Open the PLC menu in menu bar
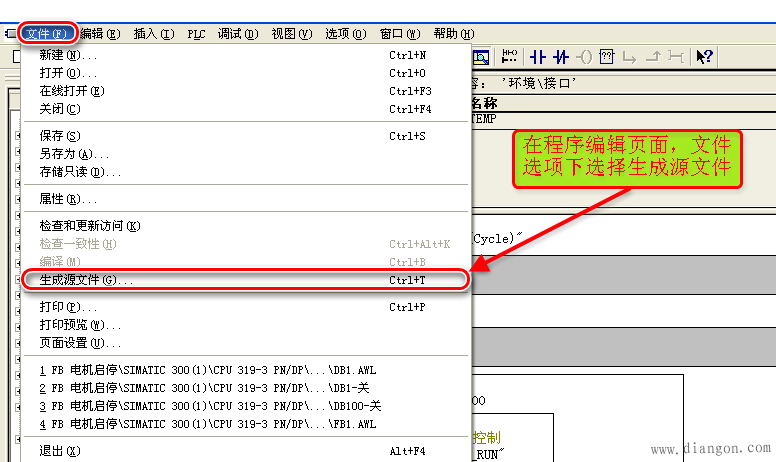776x462 pixels. tap(196, 33)
